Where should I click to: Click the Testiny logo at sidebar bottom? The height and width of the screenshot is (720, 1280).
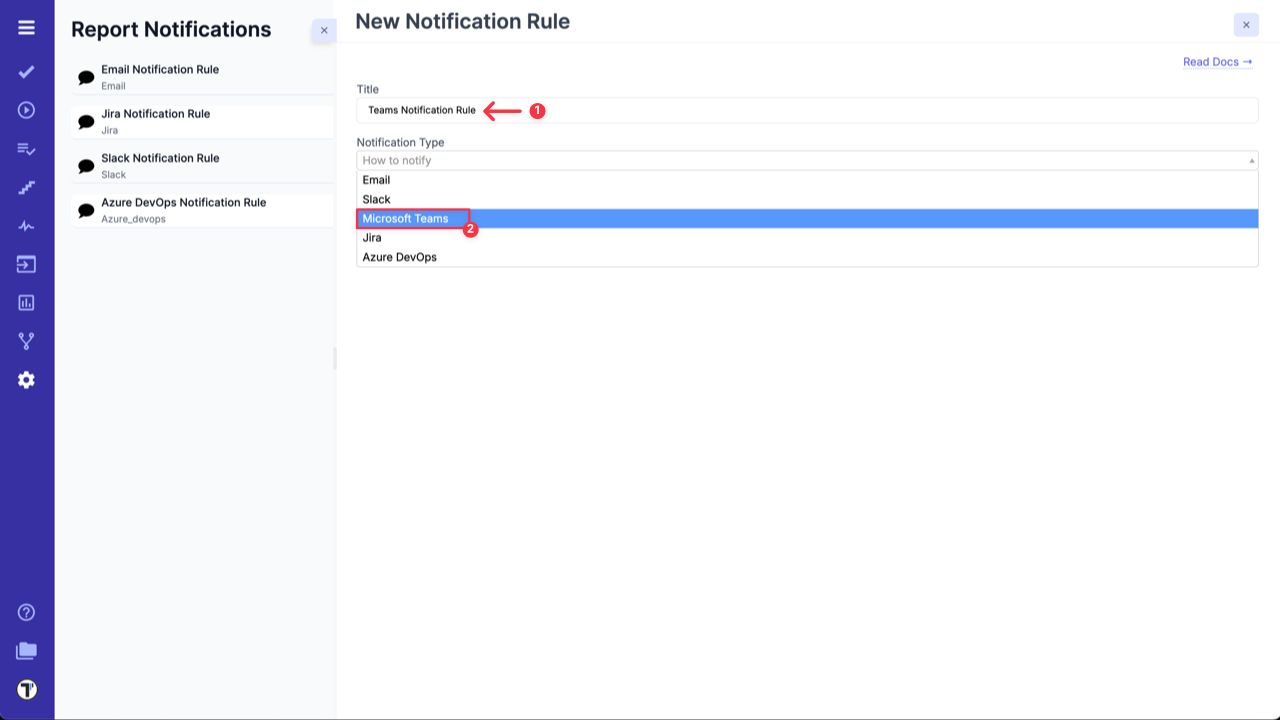26,689
